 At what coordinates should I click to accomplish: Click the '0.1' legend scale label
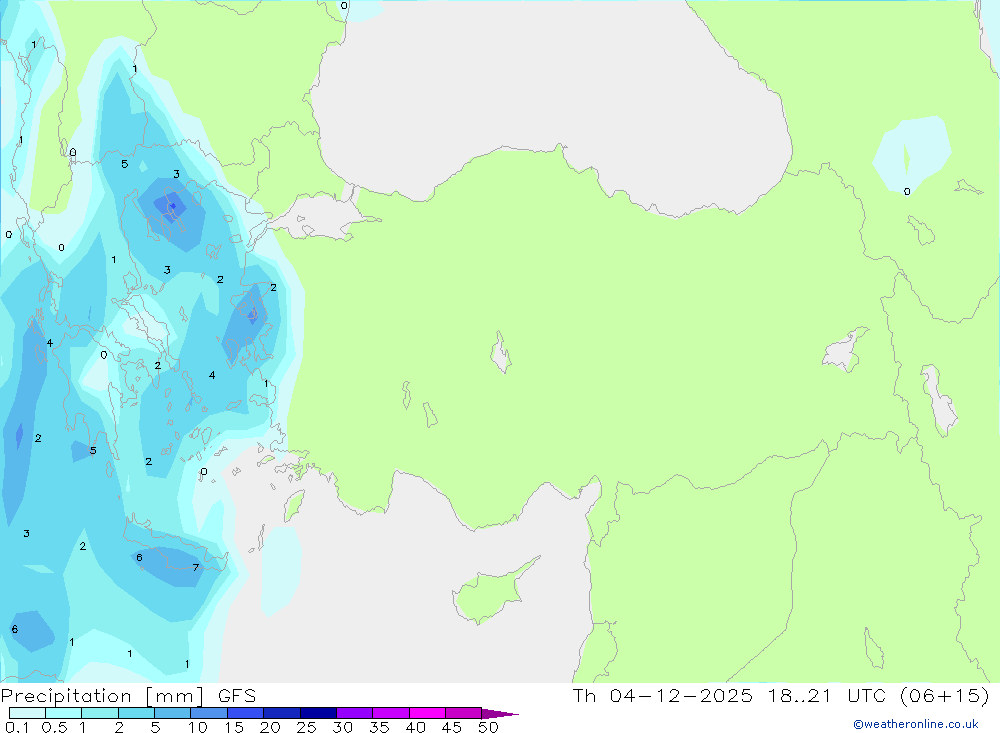(x=17, y=727)
